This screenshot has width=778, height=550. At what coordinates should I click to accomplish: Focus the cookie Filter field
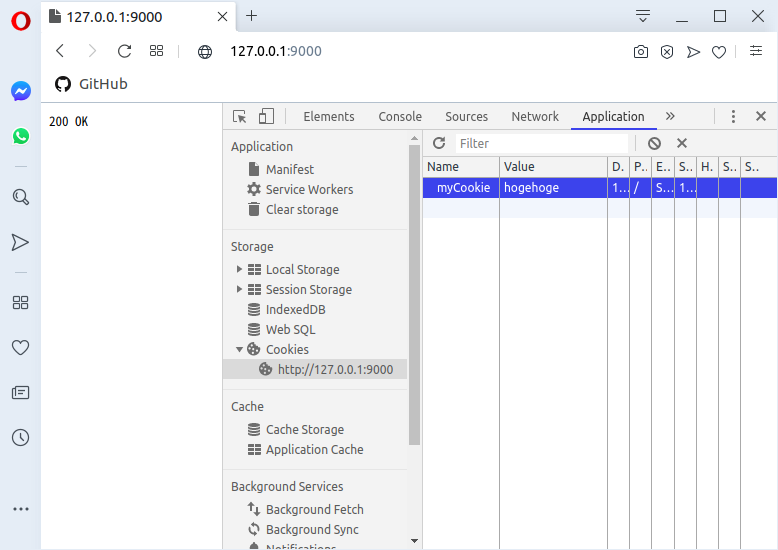click(x=542, y=143)
